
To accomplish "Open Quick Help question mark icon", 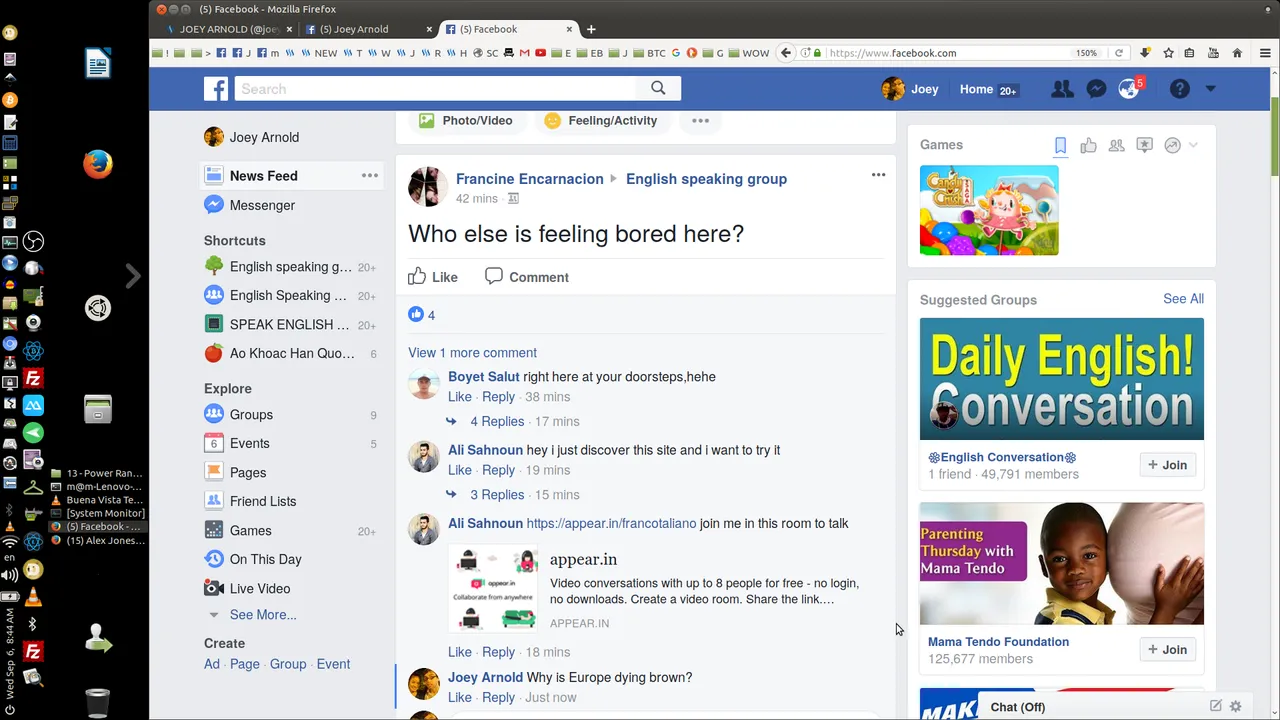I will tap(1180, 89).
